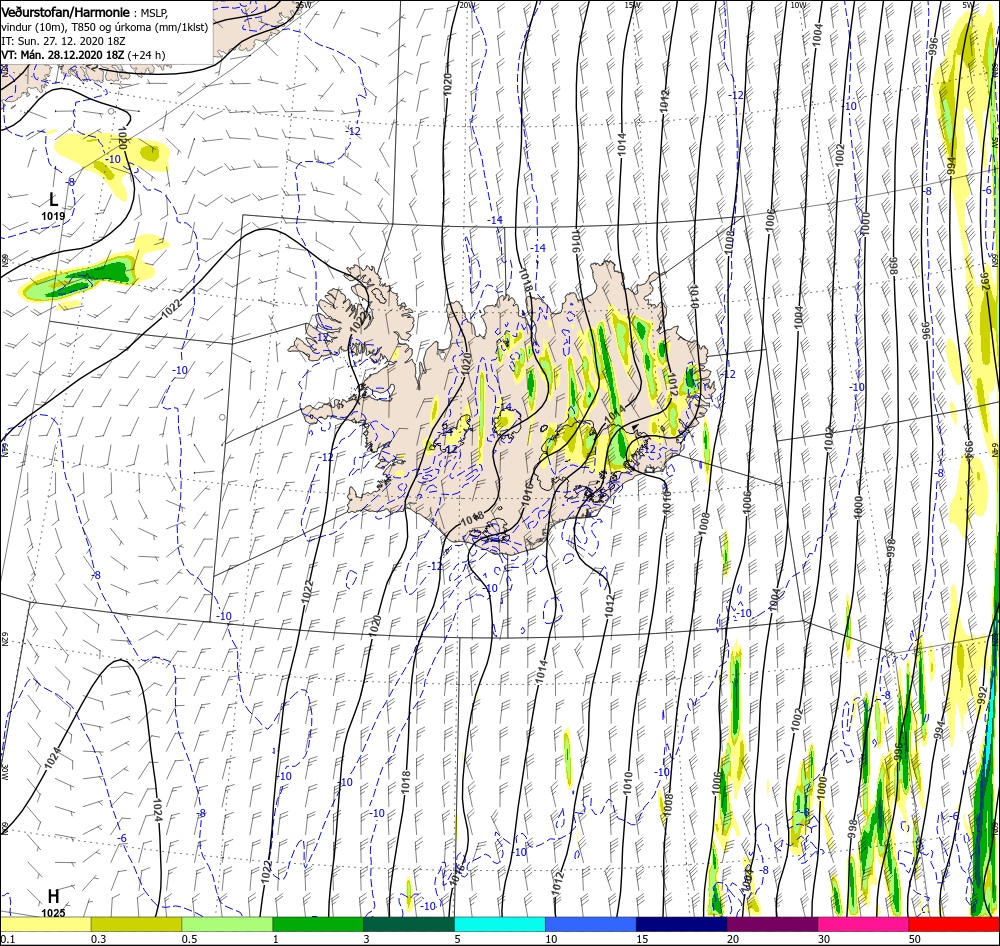Click the '15' legend value label

pos(642,939)
